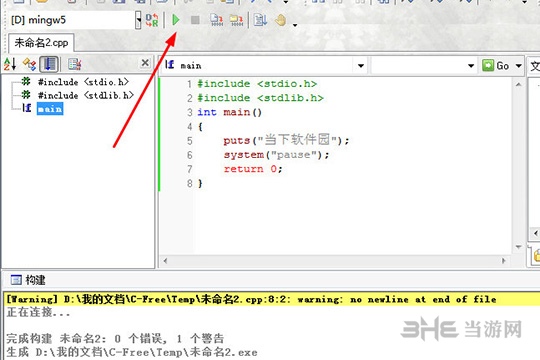Click the 正在连接... output line
Image resolution: width=540 pixels, height=360 pixels.
pos(38,313)
